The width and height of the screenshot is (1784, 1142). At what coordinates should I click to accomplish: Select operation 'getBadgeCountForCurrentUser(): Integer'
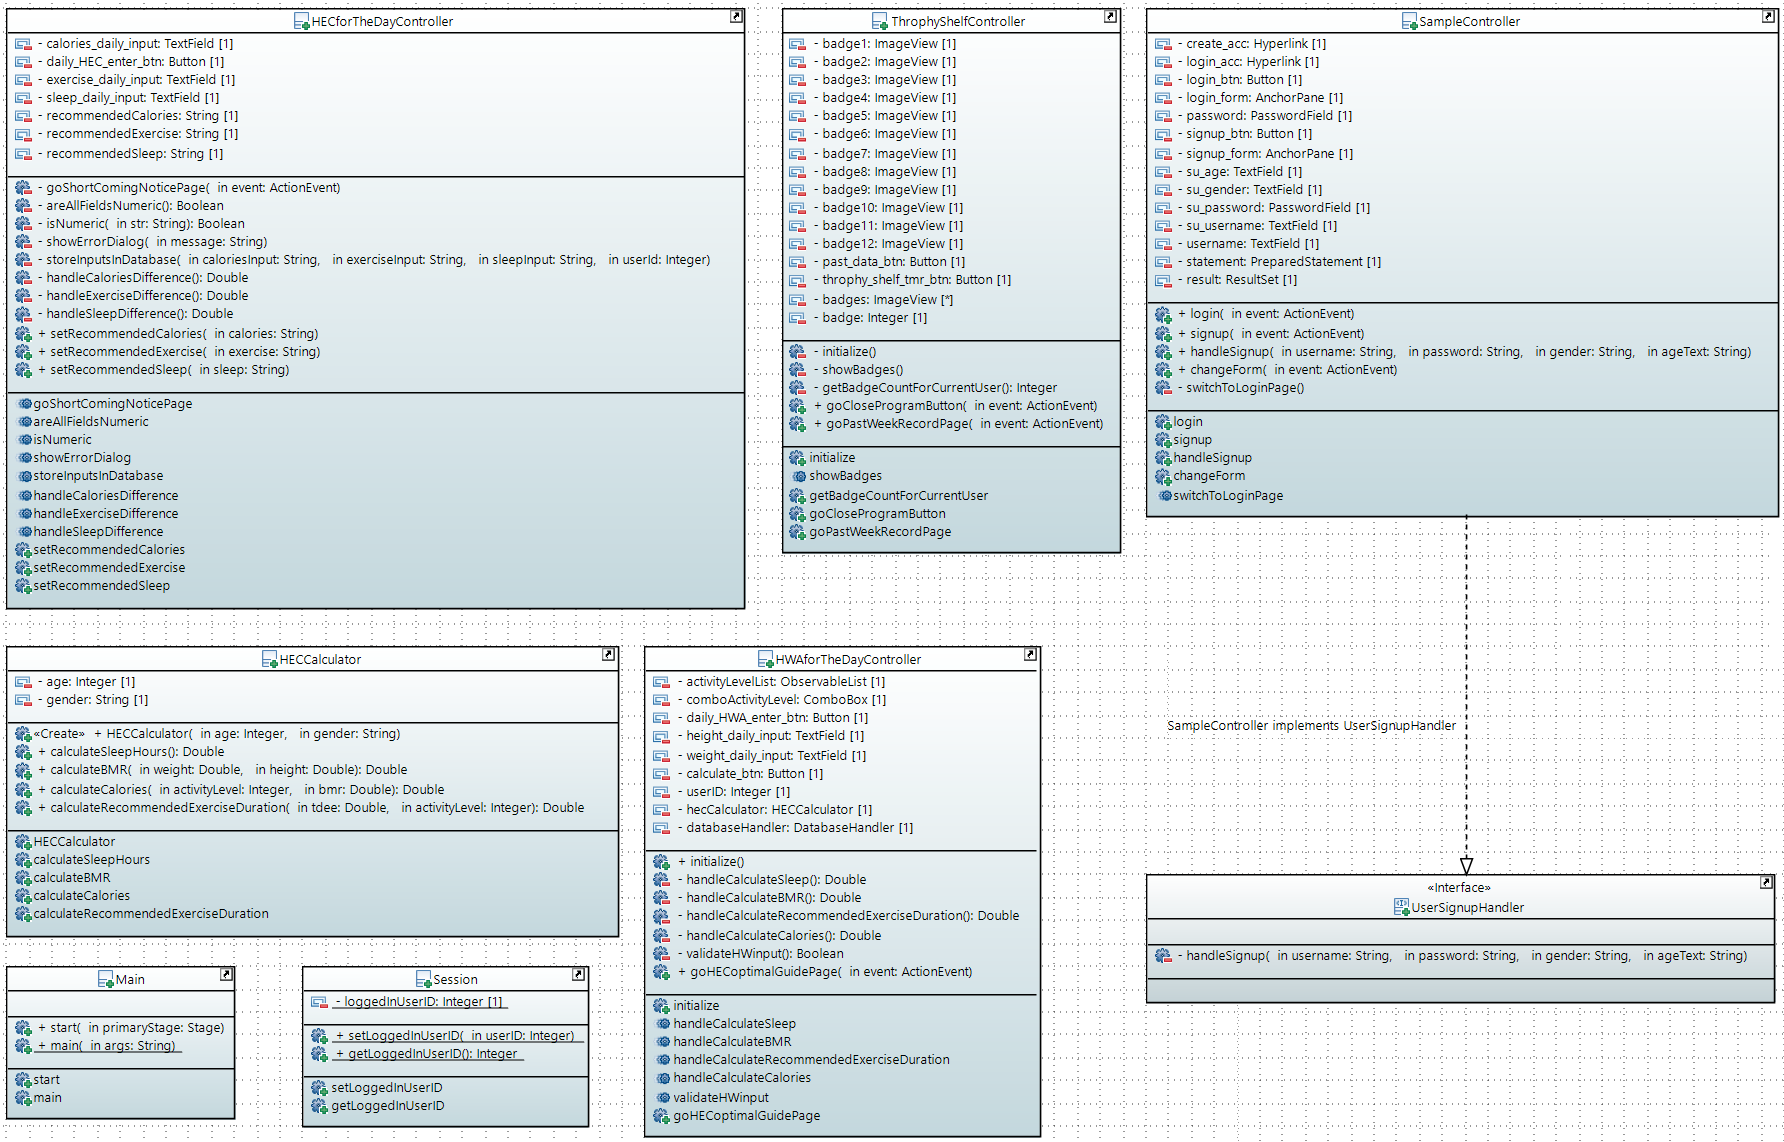tap(935, 388)
